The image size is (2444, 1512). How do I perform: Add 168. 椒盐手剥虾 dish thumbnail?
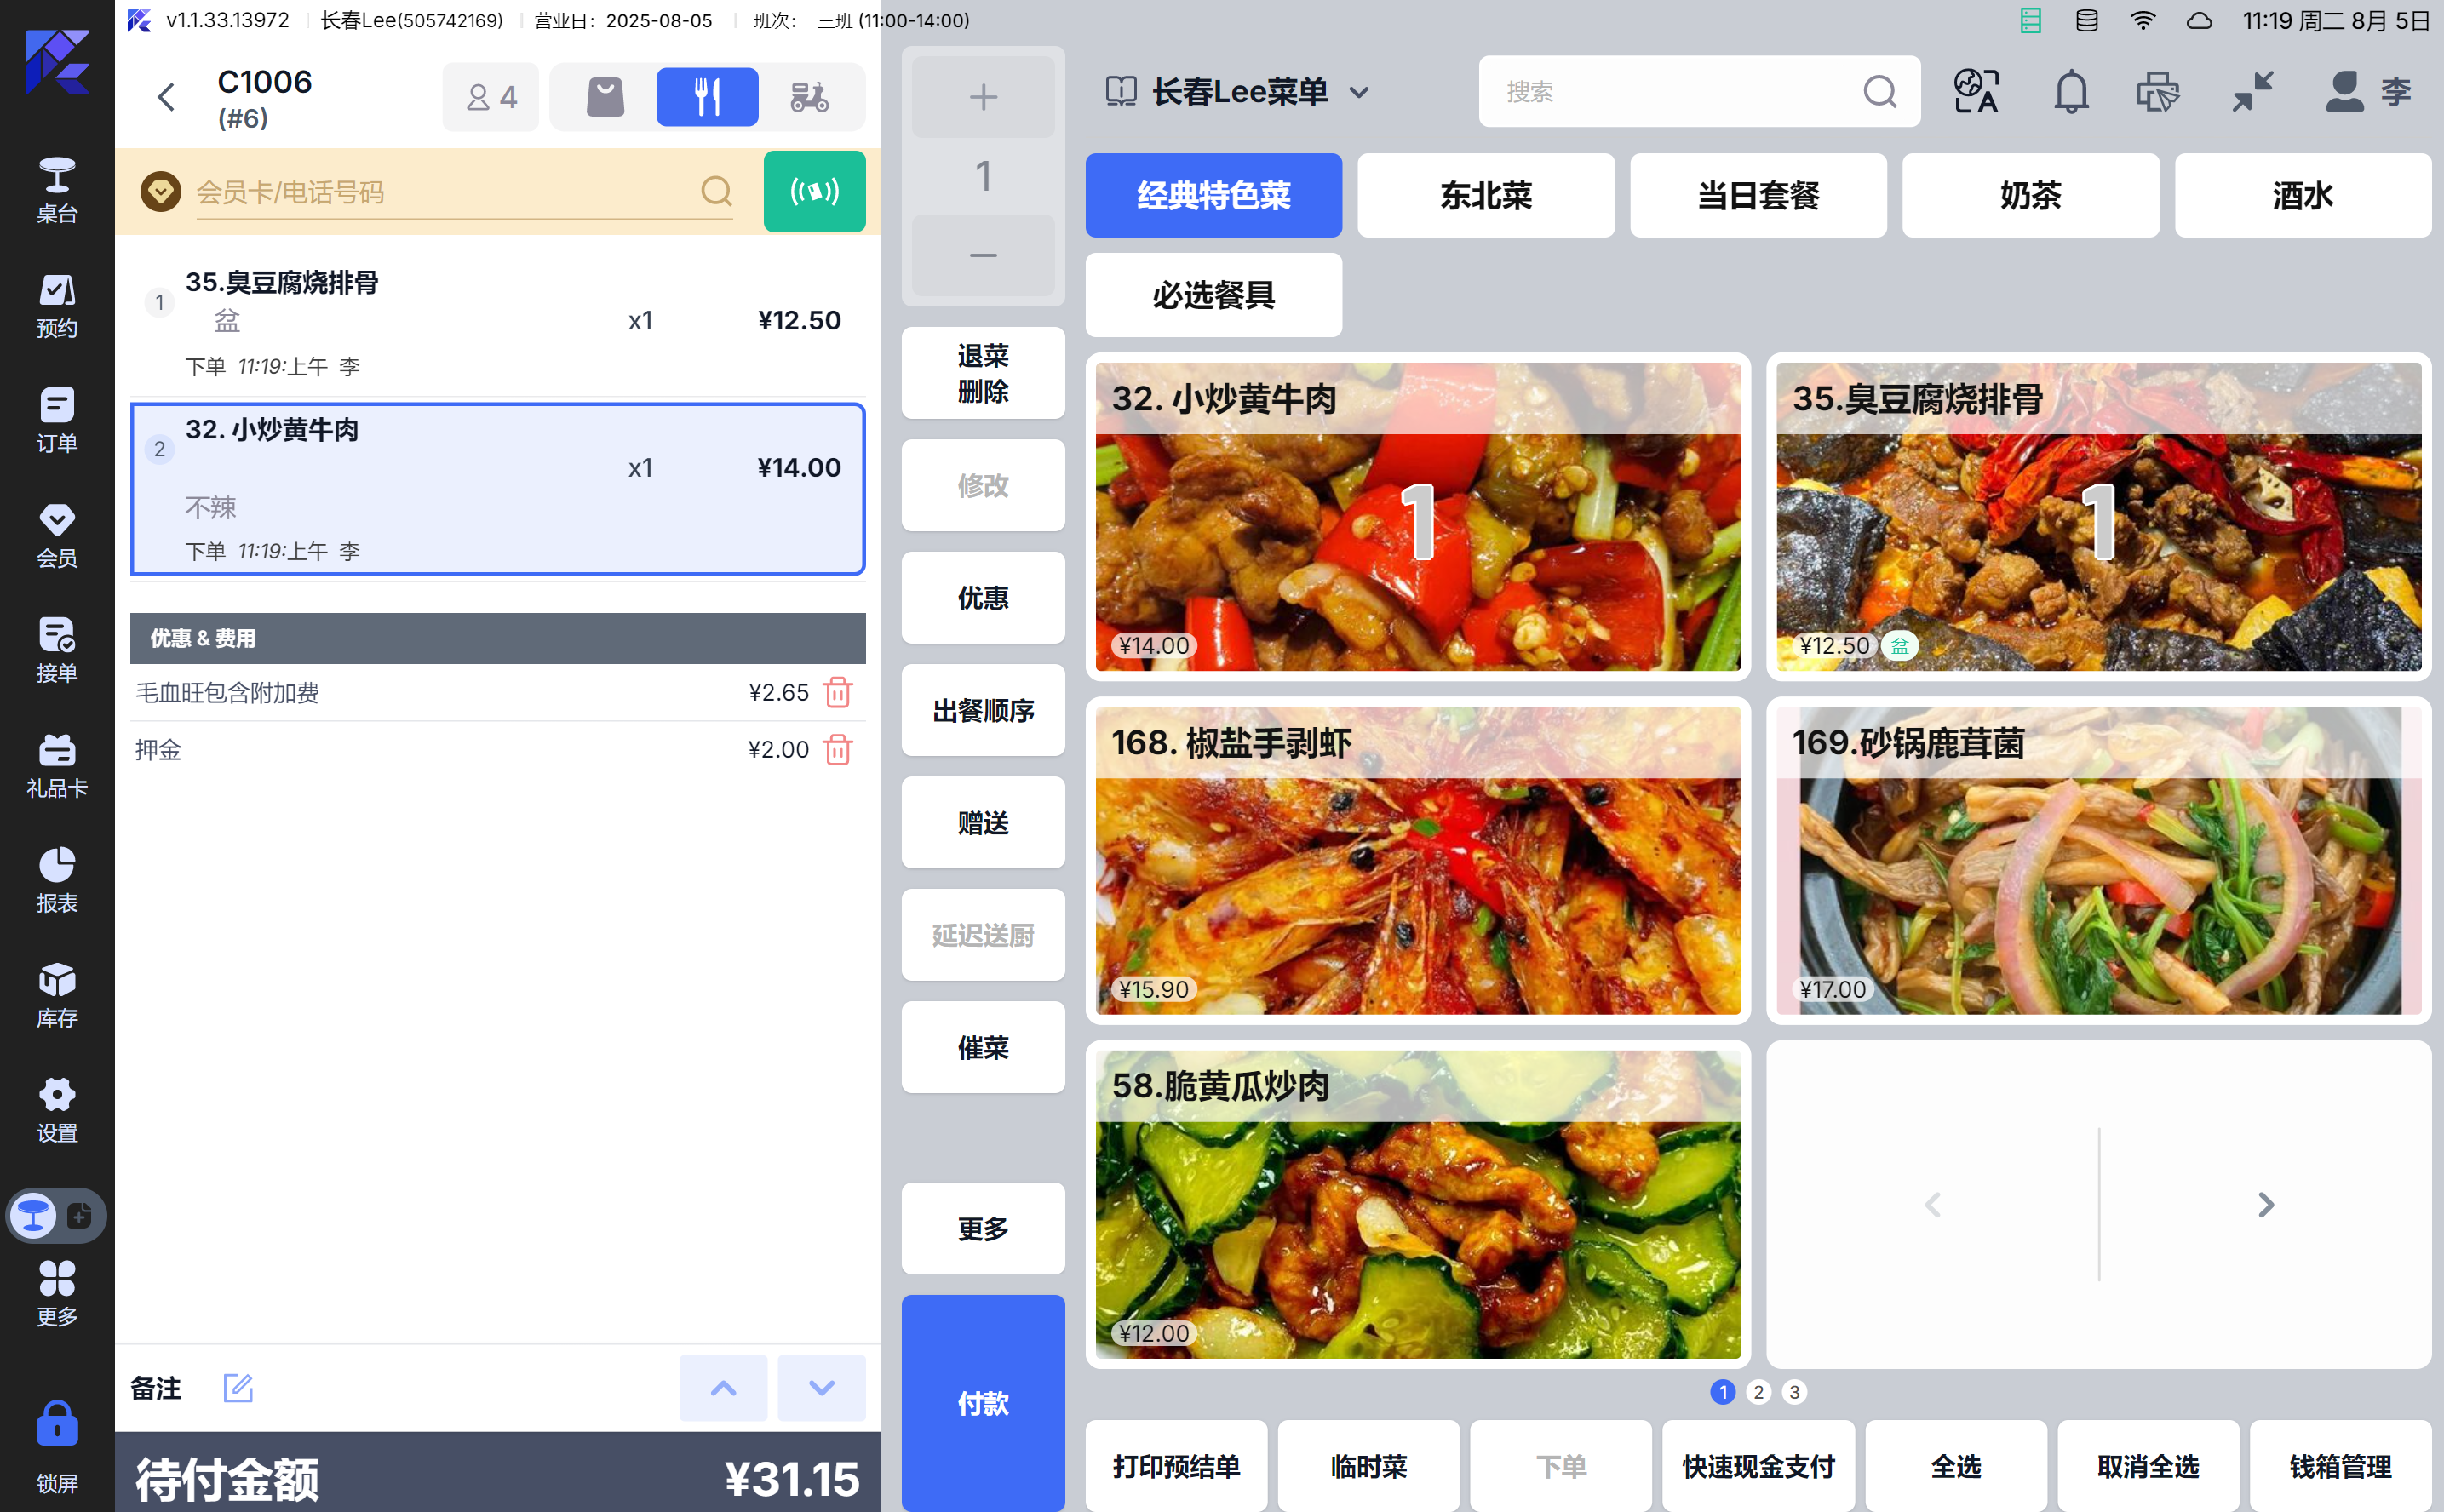click(x=1417, y=860)
